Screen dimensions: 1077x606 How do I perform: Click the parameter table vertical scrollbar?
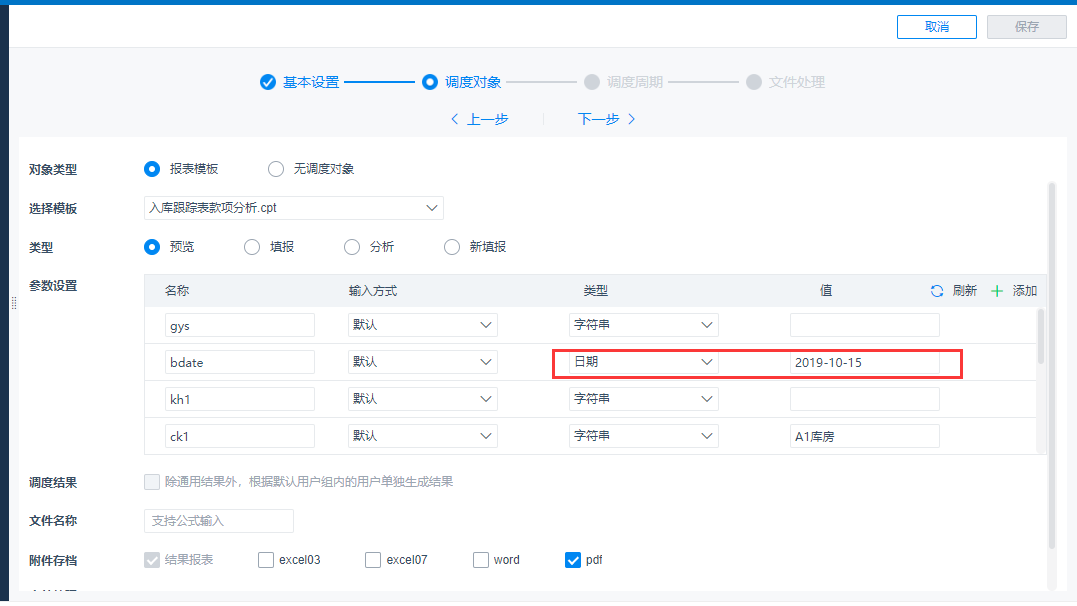click(1041, 336)
